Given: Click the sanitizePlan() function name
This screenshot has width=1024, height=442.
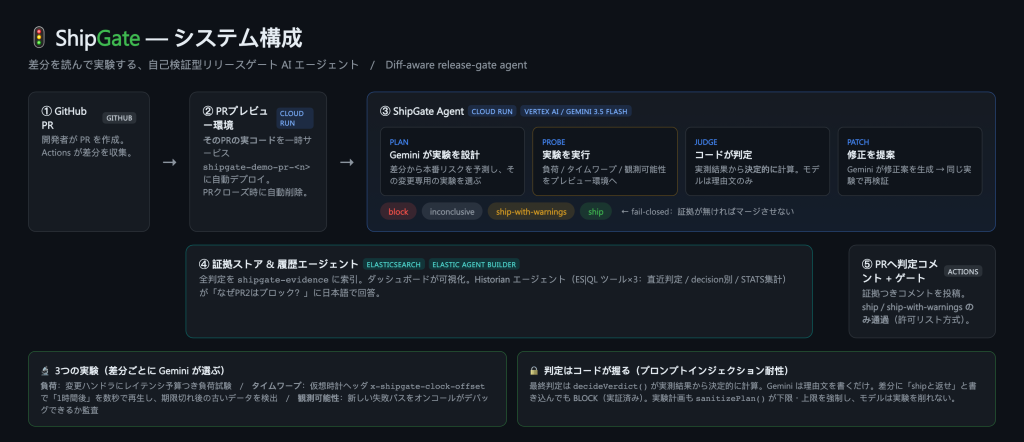Looking at the screenshot, I should point(730,398).
